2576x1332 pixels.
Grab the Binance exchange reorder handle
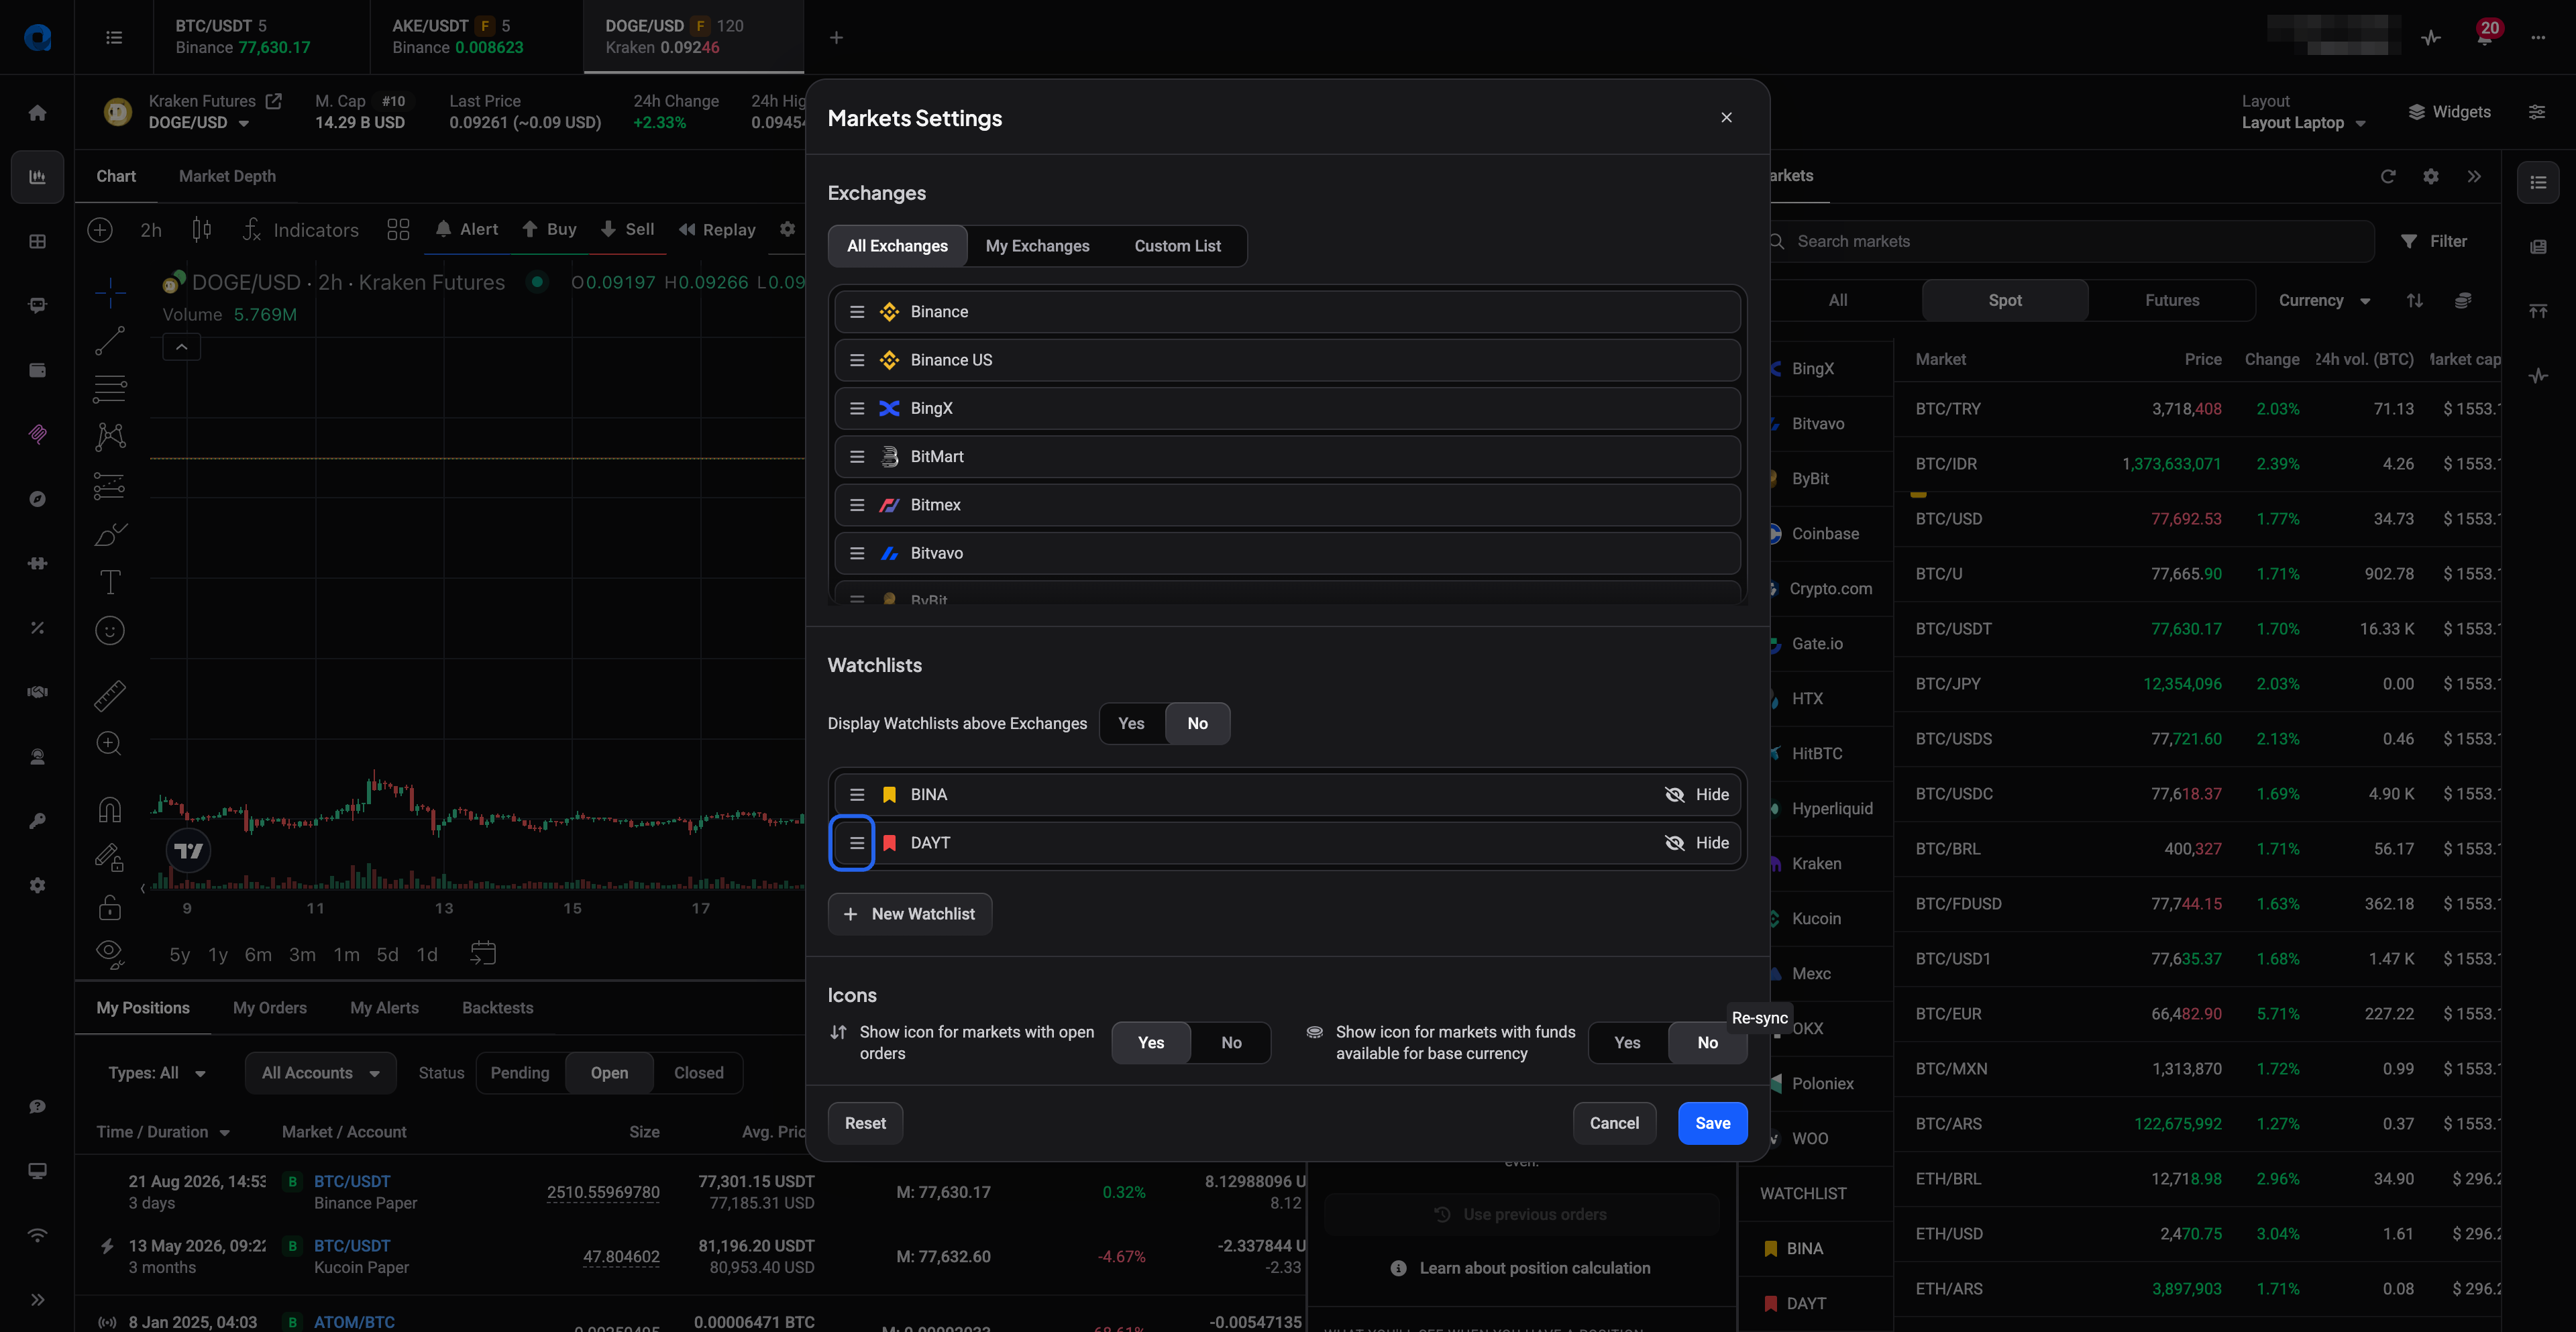(x=857, y=312)
